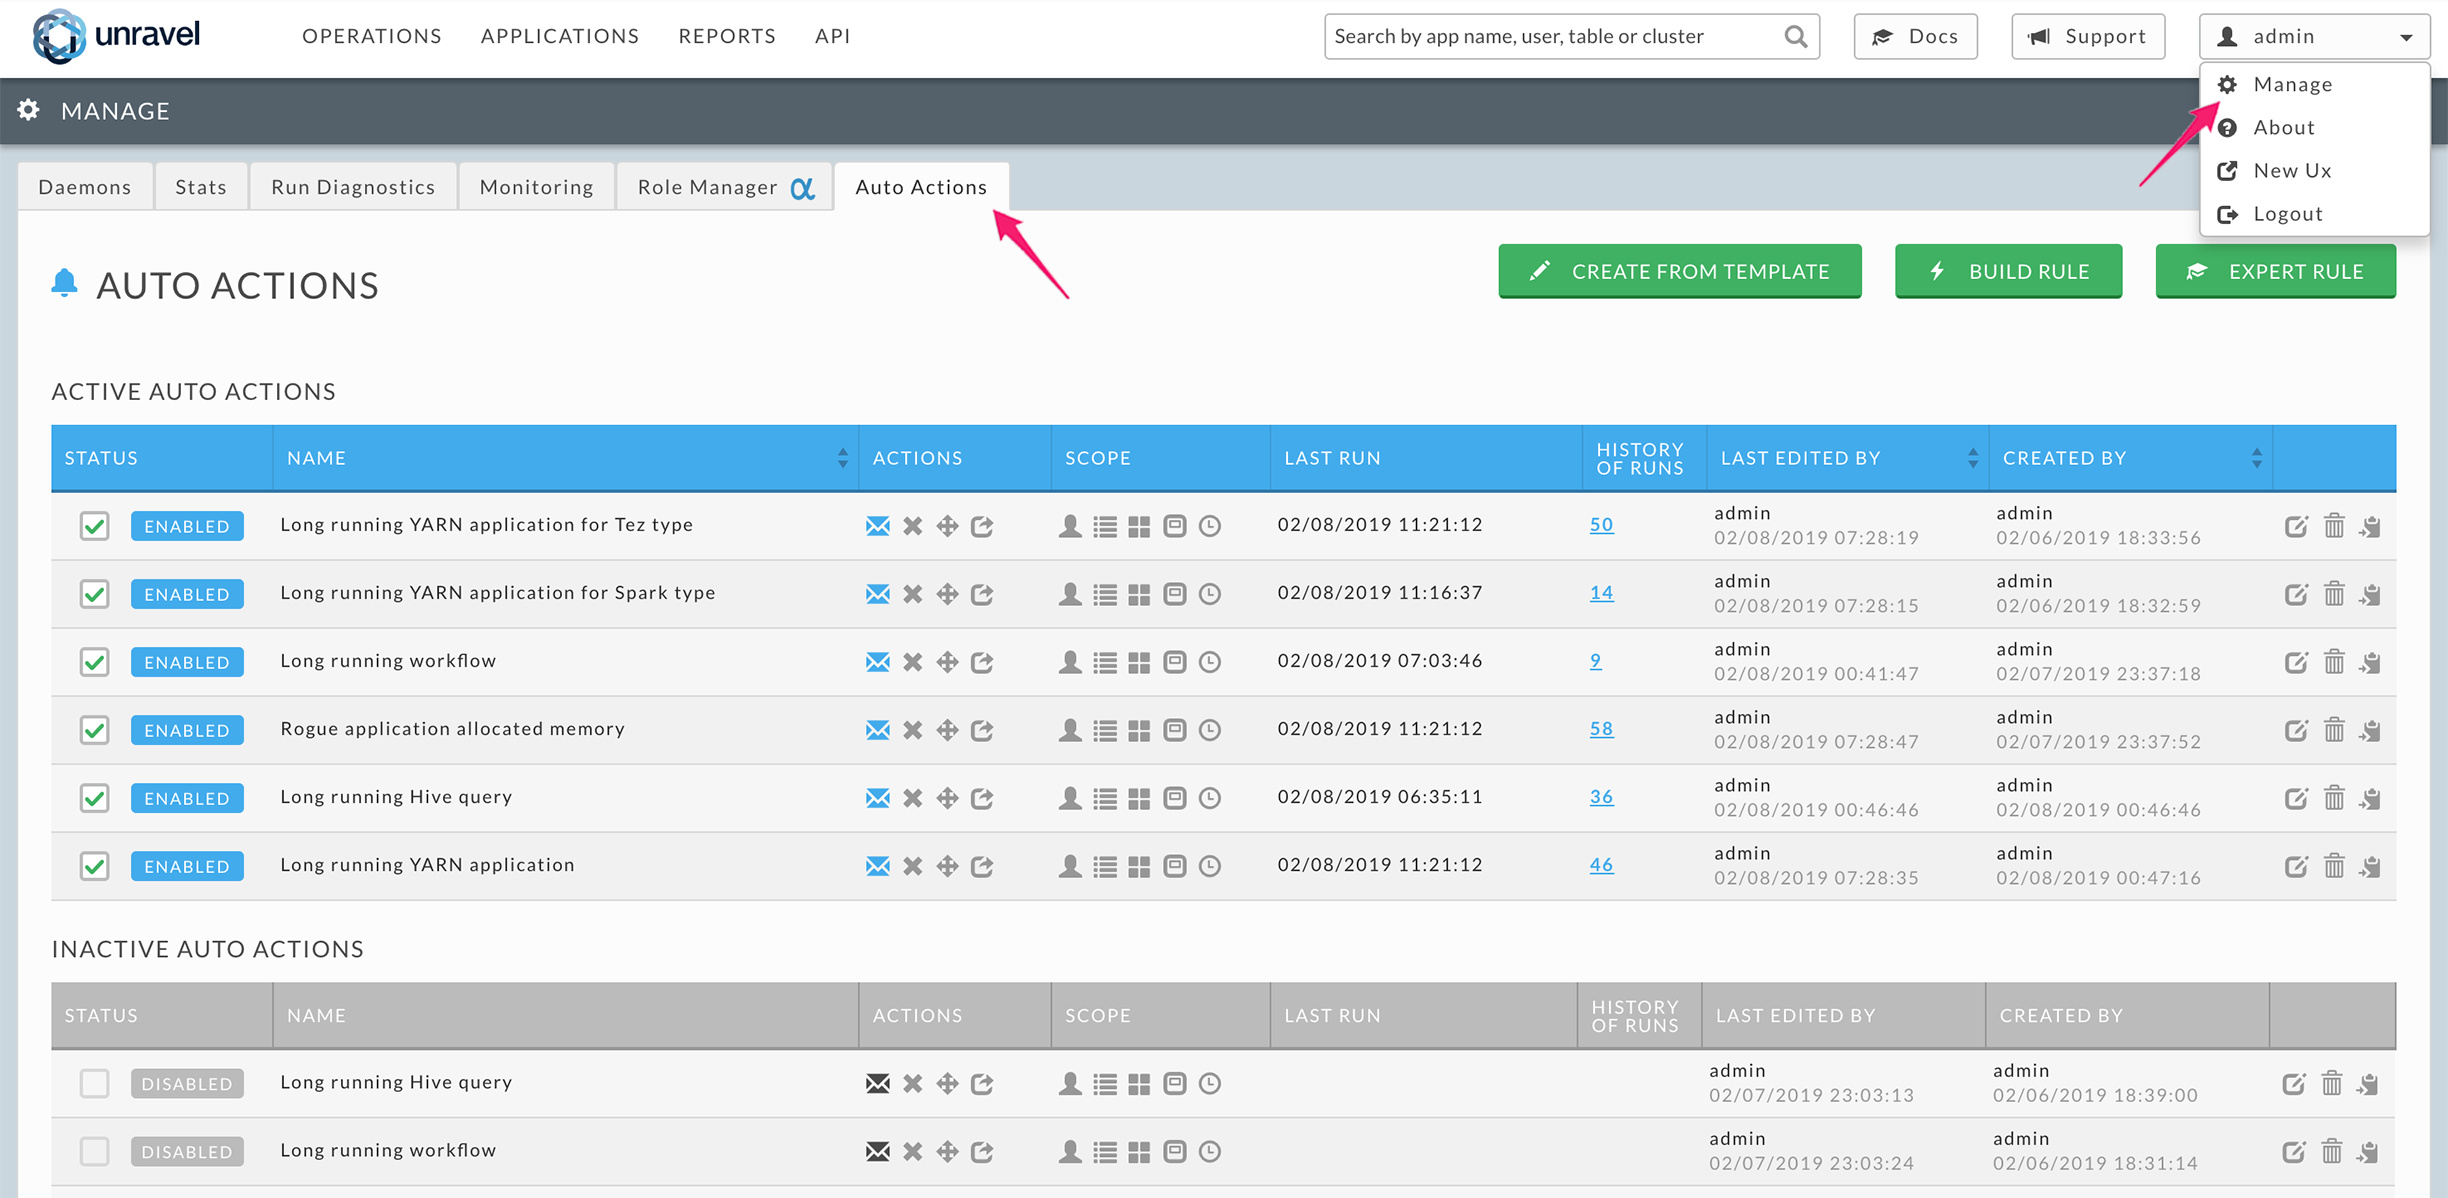Click the user scope icon for Tez type row
The width and height of the screenshot is (2448, 1198).
tap(1070, 526)
